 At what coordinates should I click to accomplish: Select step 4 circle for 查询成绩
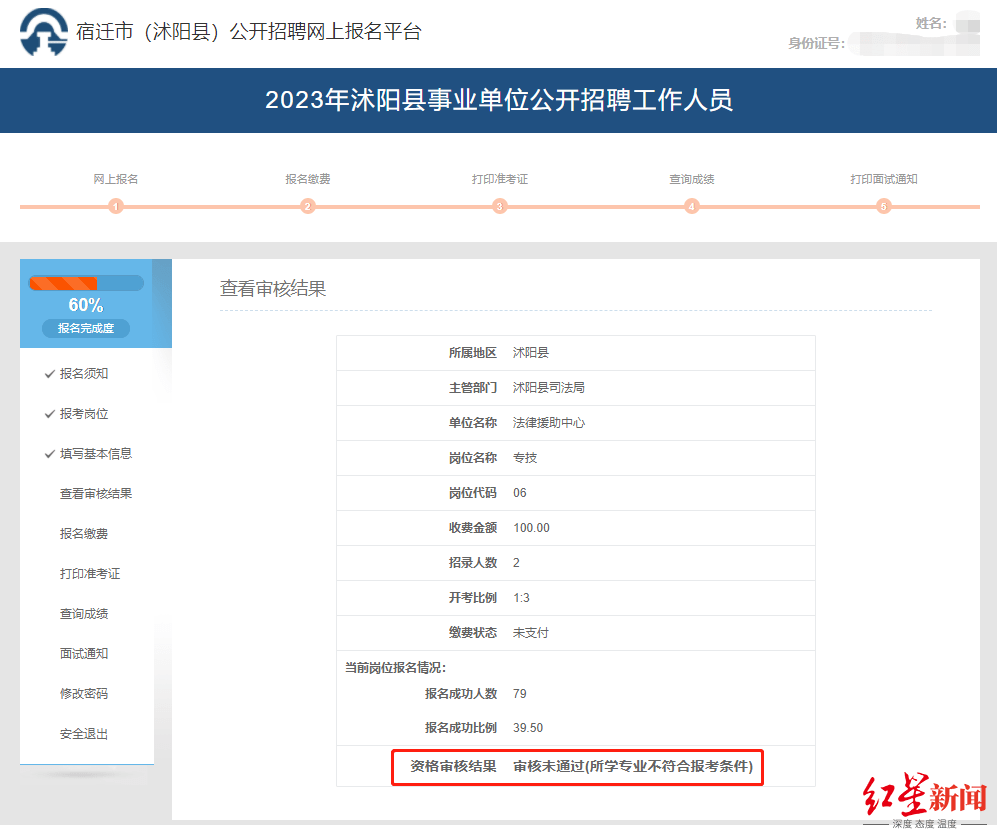pos(692,206)
